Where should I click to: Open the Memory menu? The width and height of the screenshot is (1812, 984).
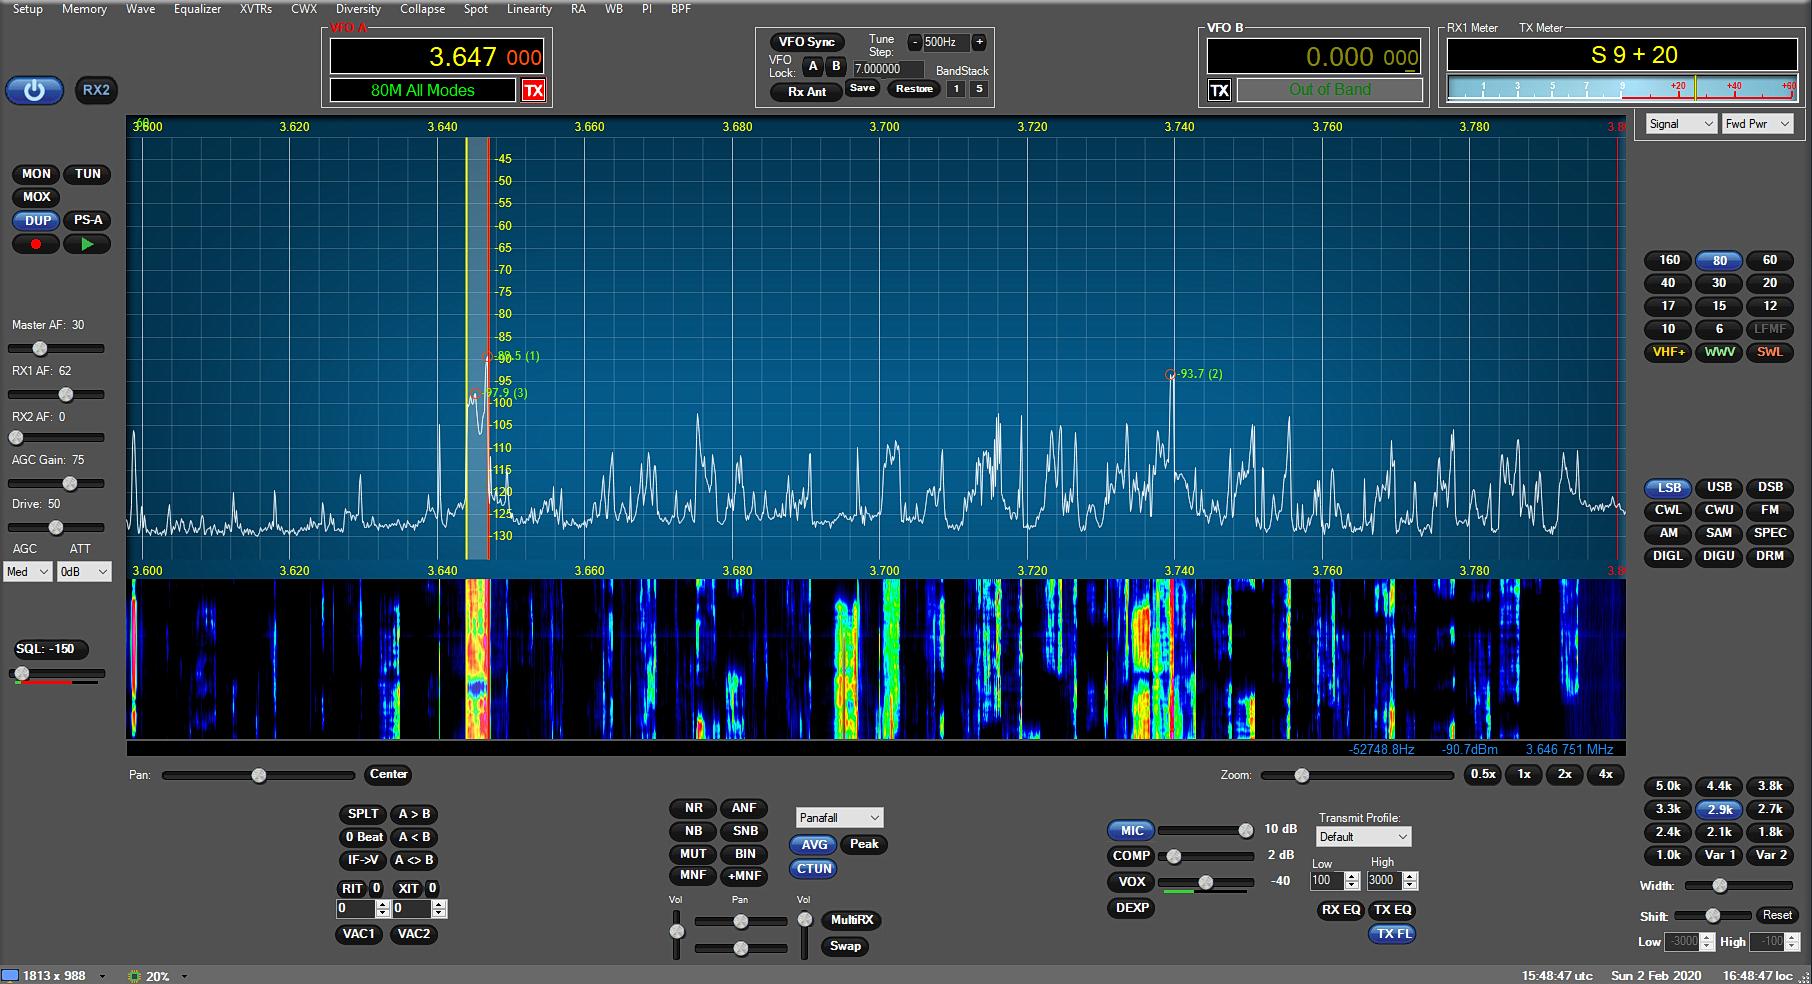pyautogui.click(x=84, y=9)
